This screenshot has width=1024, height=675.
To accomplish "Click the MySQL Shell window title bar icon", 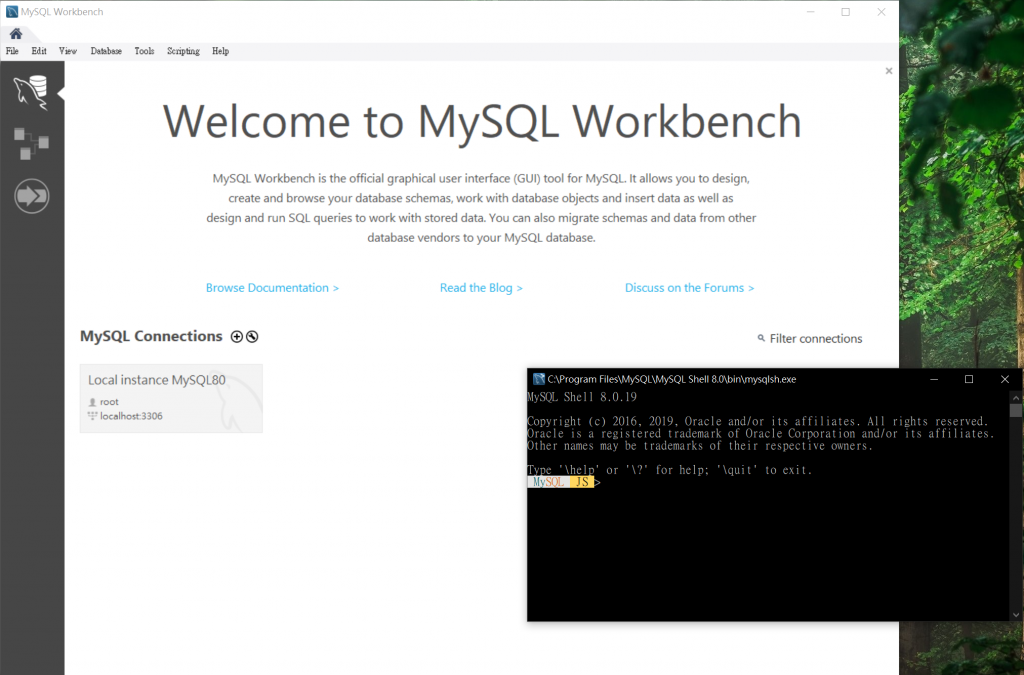I will 539,379.
